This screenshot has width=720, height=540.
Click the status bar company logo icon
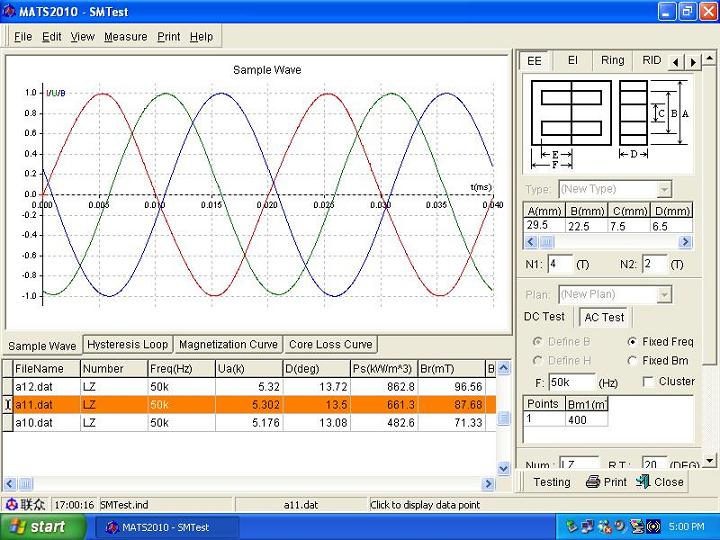tap(11, 505)
